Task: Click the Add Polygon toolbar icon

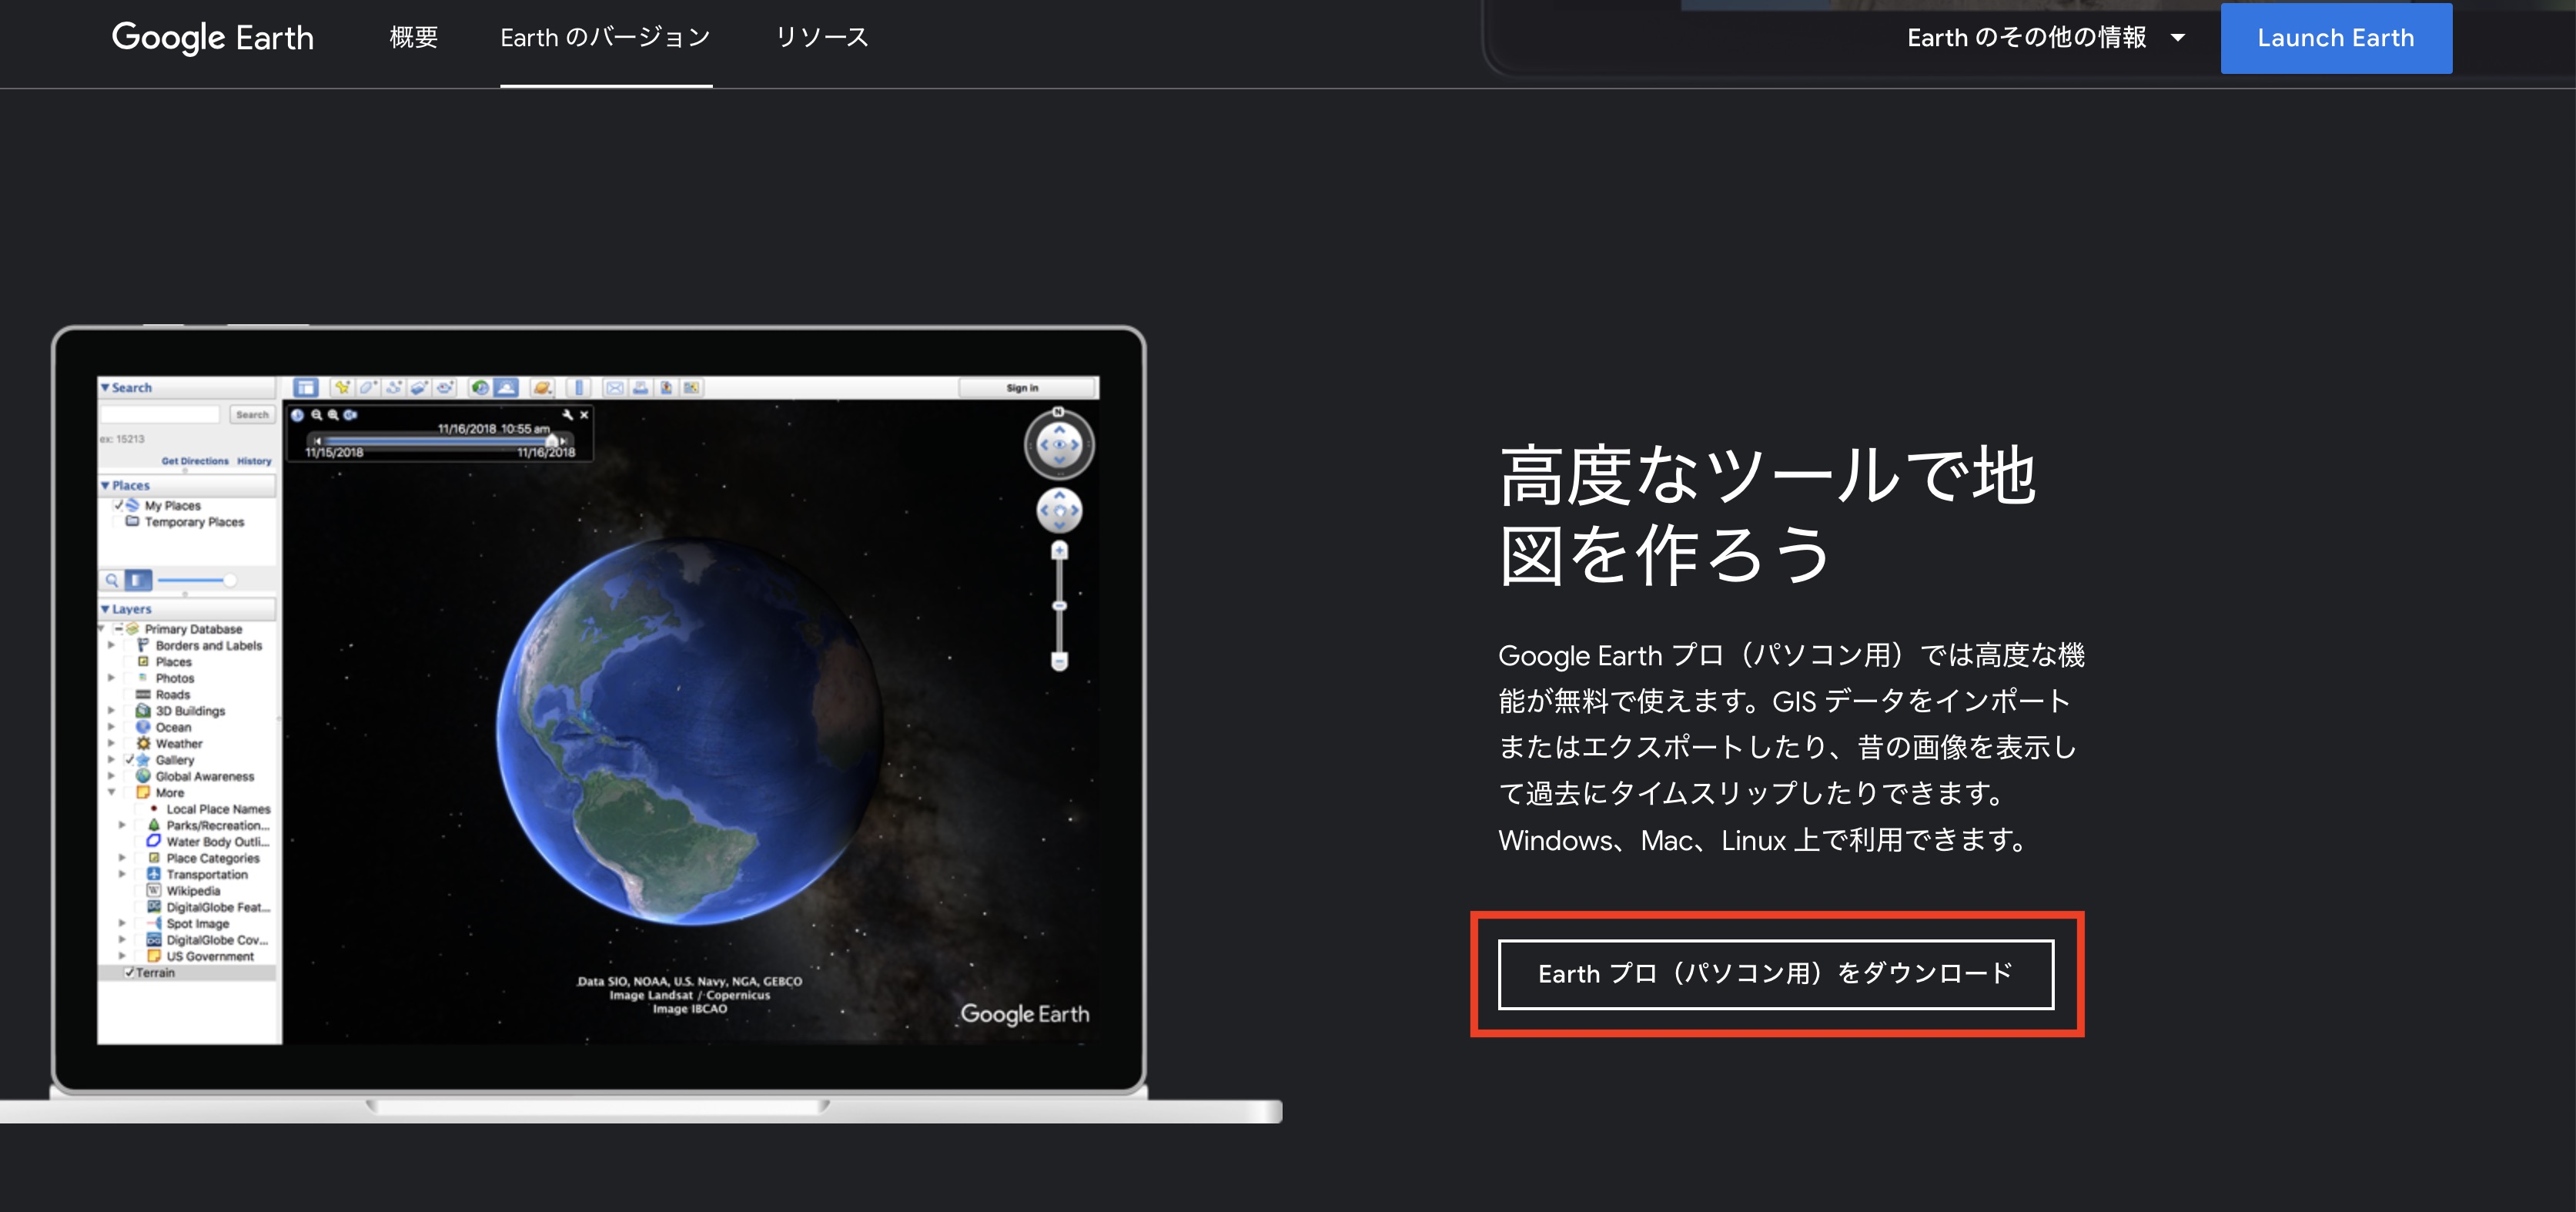Action: (367, 387)
